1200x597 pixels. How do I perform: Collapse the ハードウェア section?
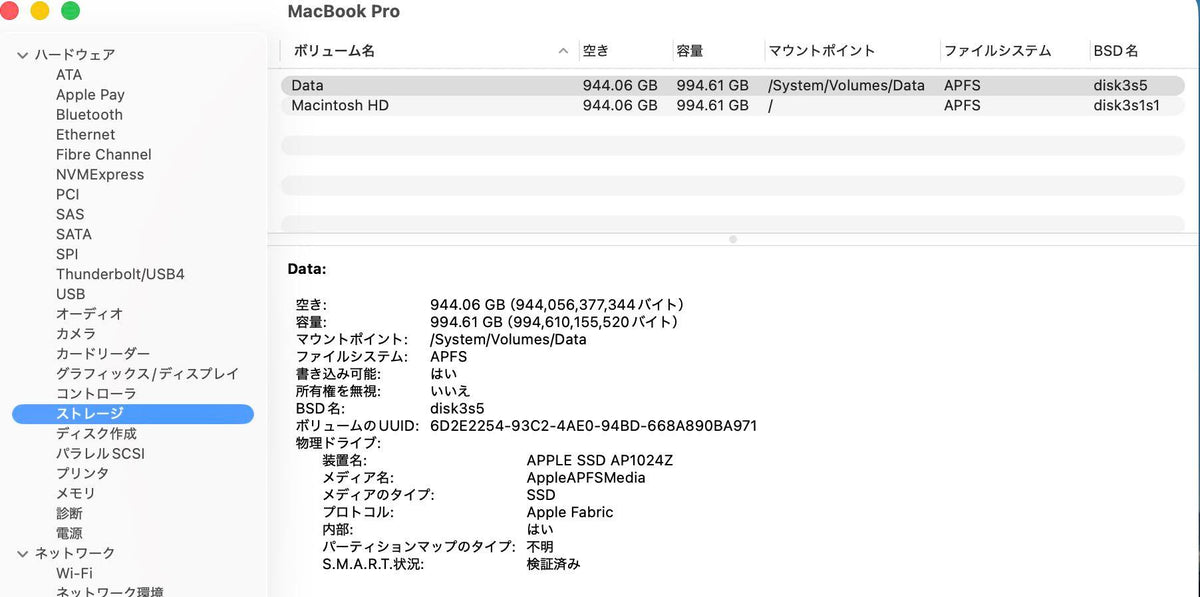pyautogui.click(x=23, y=55)
